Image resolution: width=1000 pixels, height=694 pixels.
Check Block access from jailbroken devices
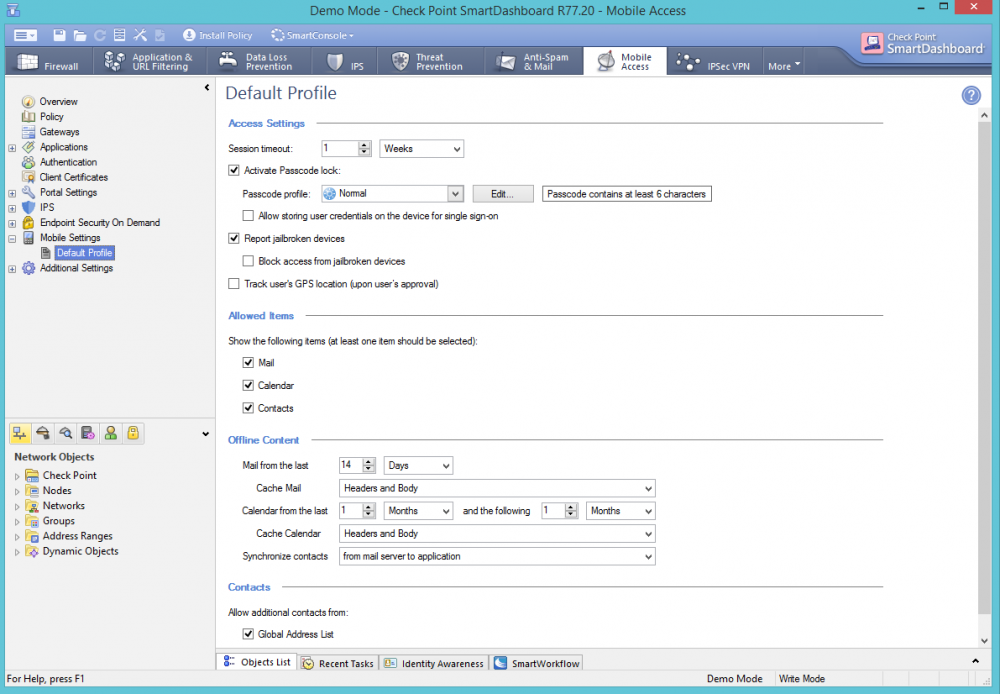pyautogui.click(x=248, y=261)
